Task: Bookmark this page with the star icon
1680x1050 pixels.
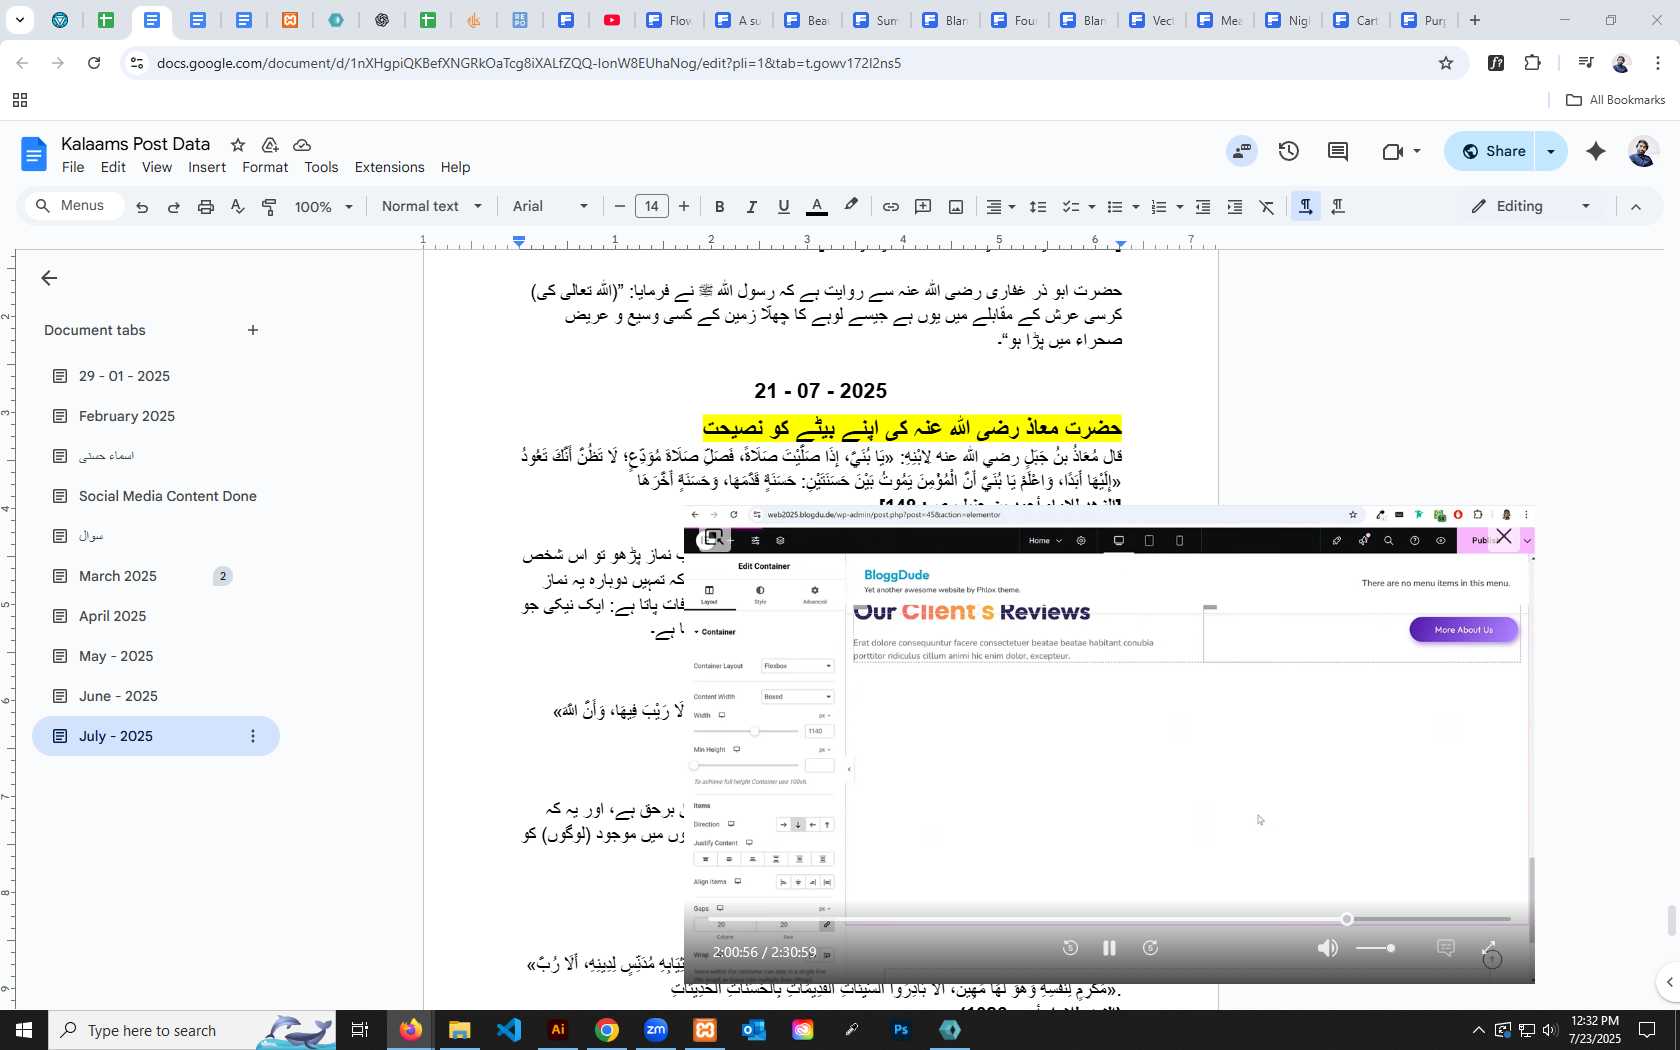Action: [1446, 63]
